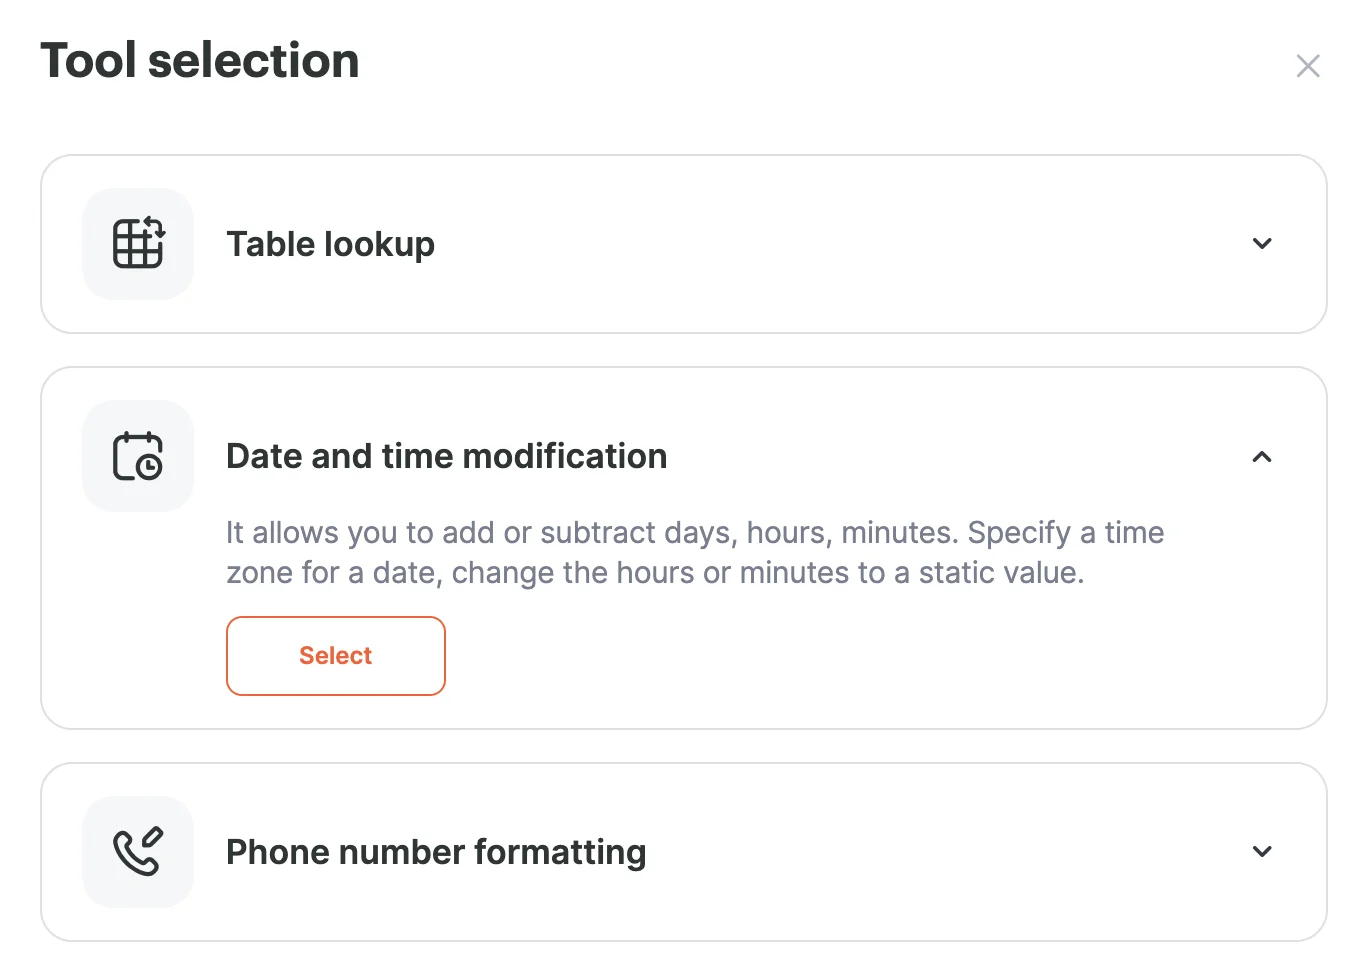1364x966 pixels.
Task: Click the Phone number formatting tool icon
Action: point(138,851)
